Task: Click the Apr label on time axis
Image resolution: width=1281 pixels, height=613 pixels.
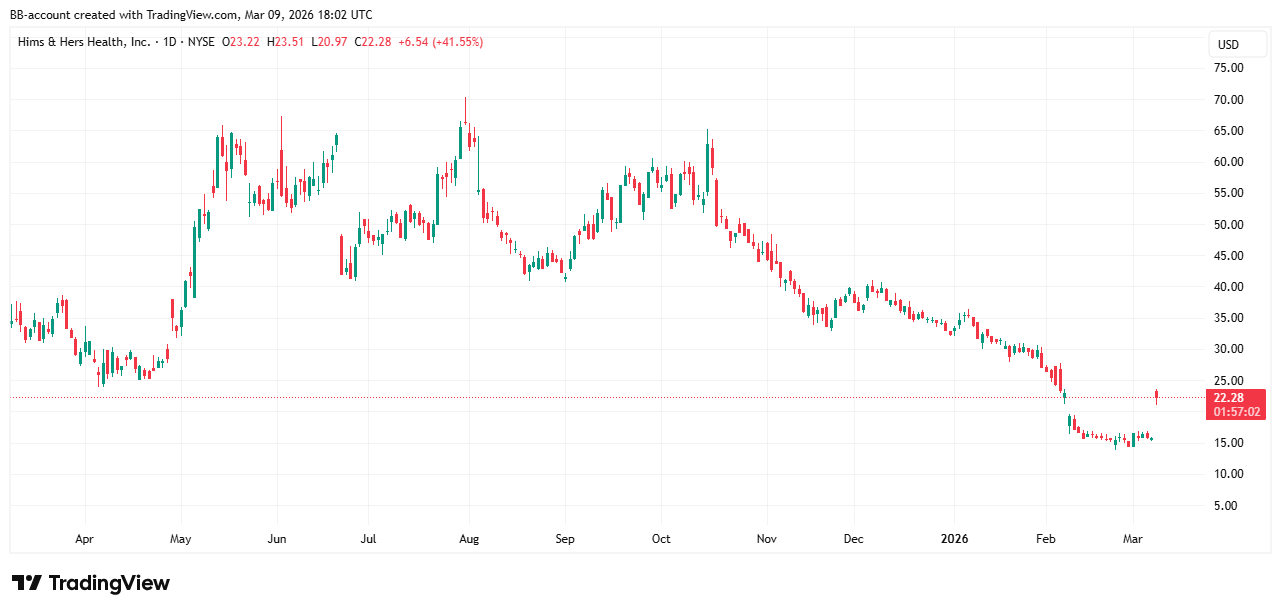Action: tap(85, 539)
